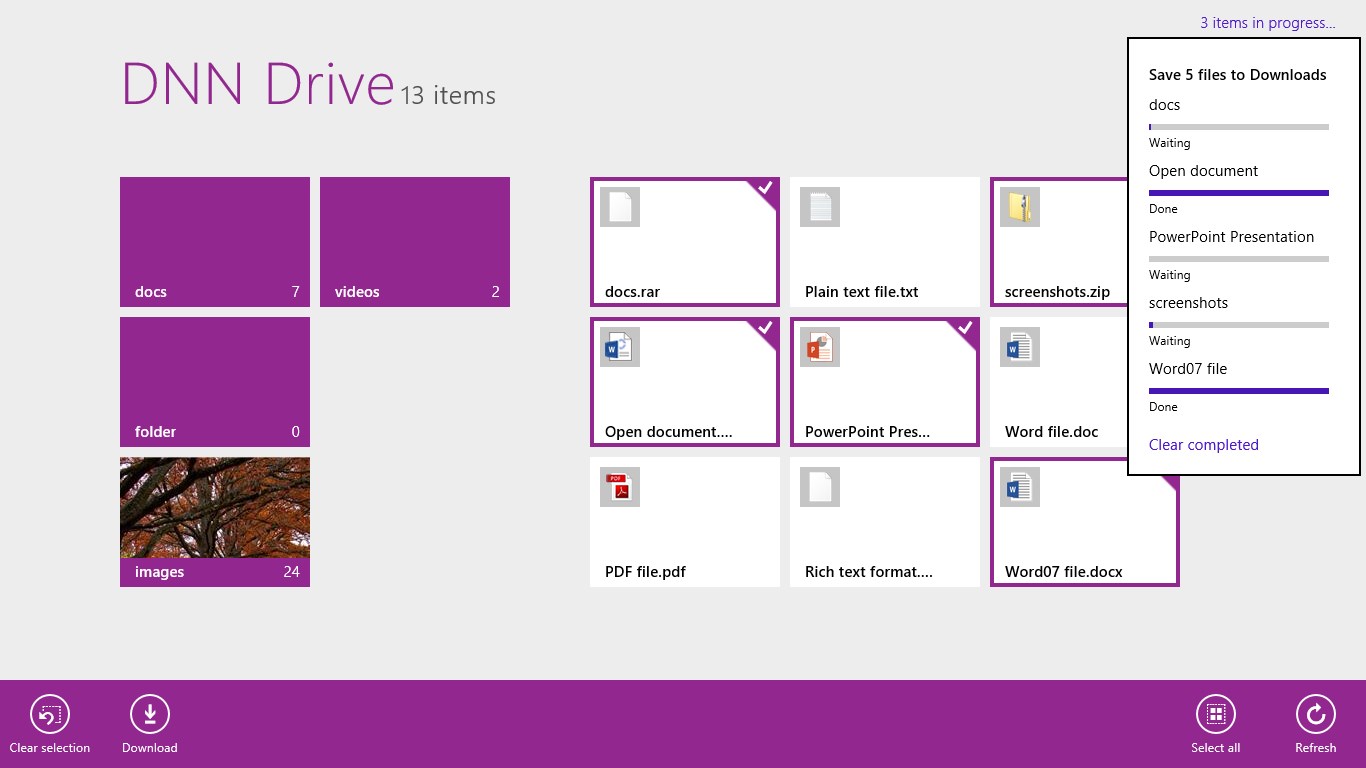Click the item count '7' on docs folder
This screenshot has width=1366, height=768.
tap(296, 292)
